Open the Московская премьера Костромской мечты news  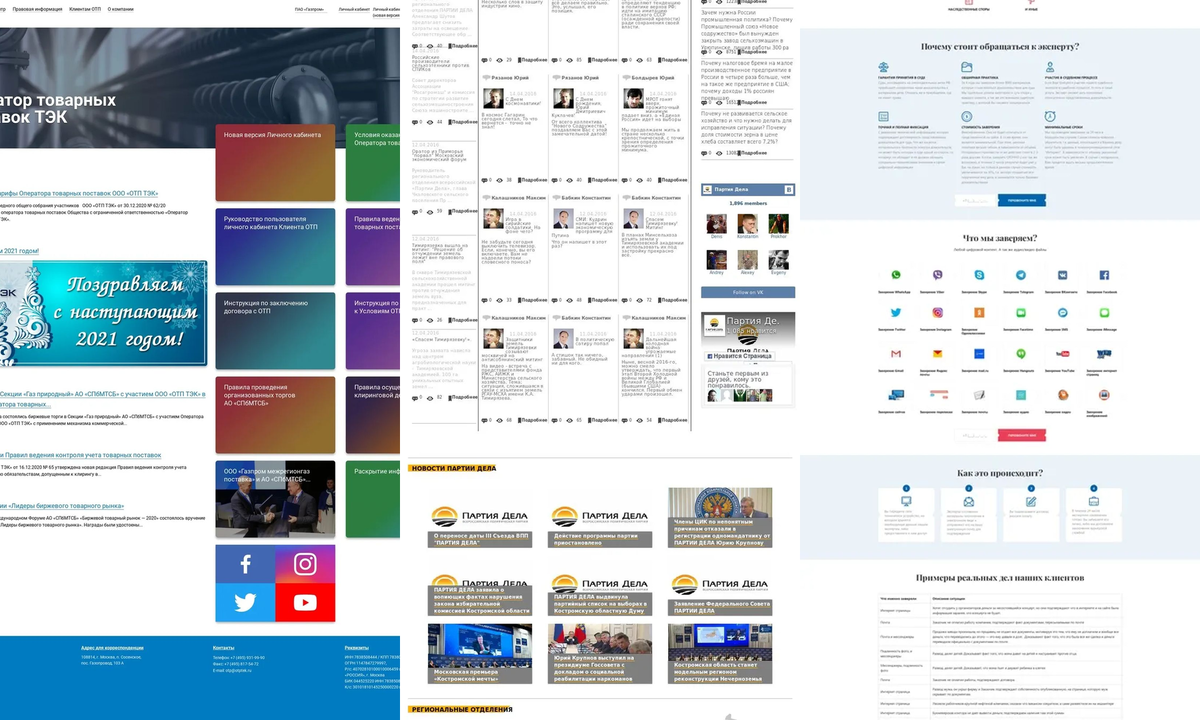[x=480, y=654]
